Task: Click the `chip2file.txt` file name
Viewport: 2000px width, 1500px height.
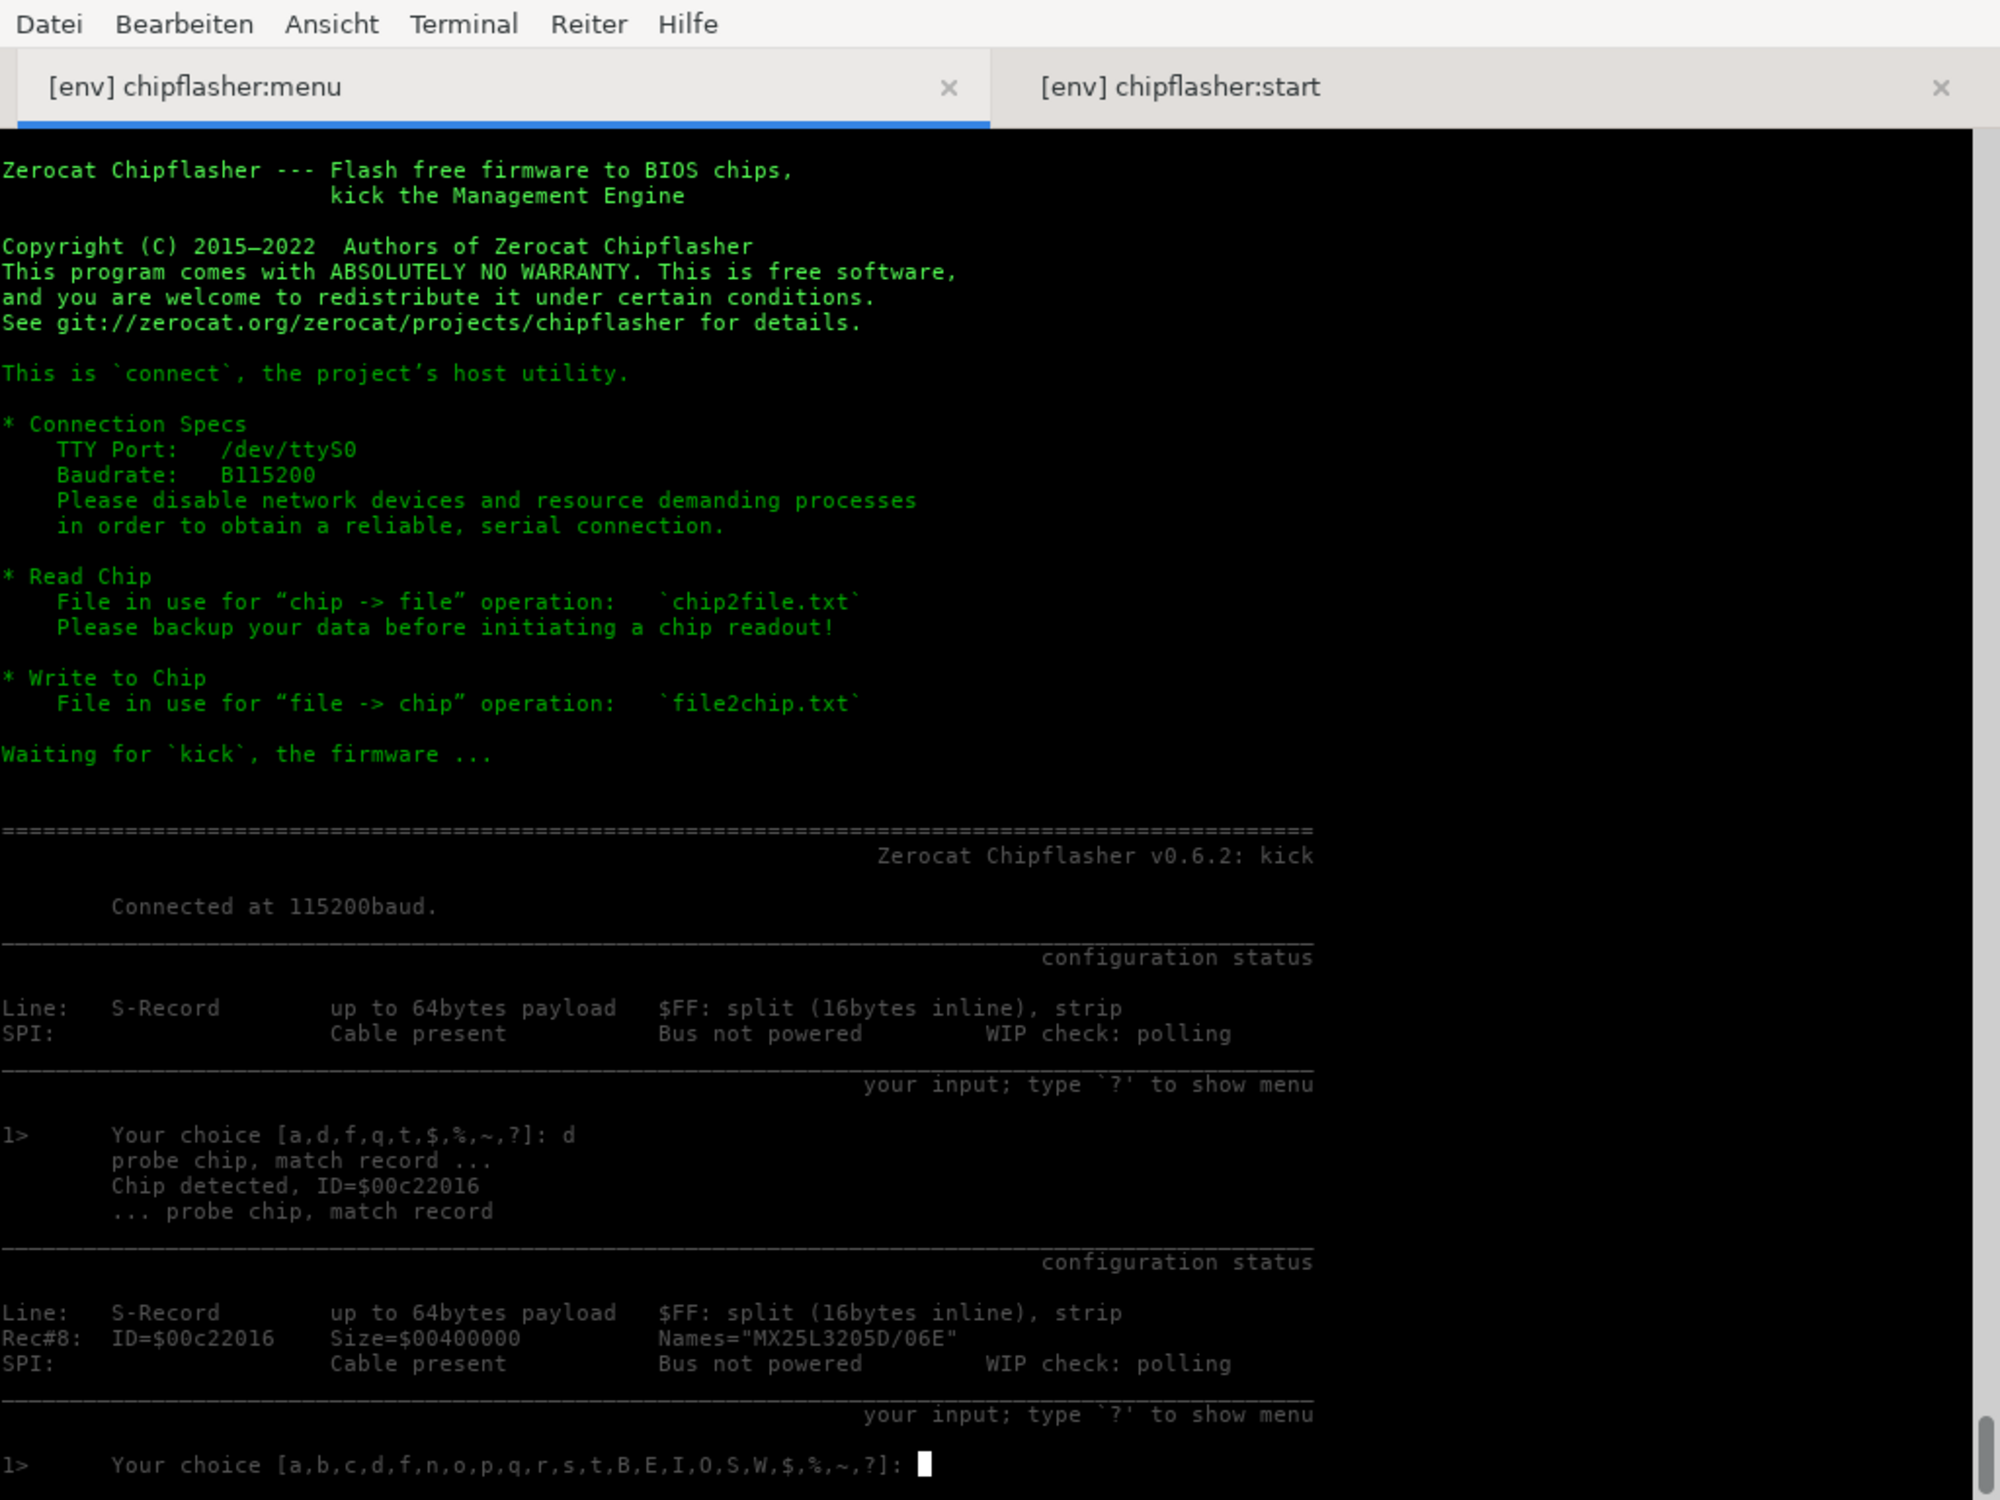Action: point(759,602)
